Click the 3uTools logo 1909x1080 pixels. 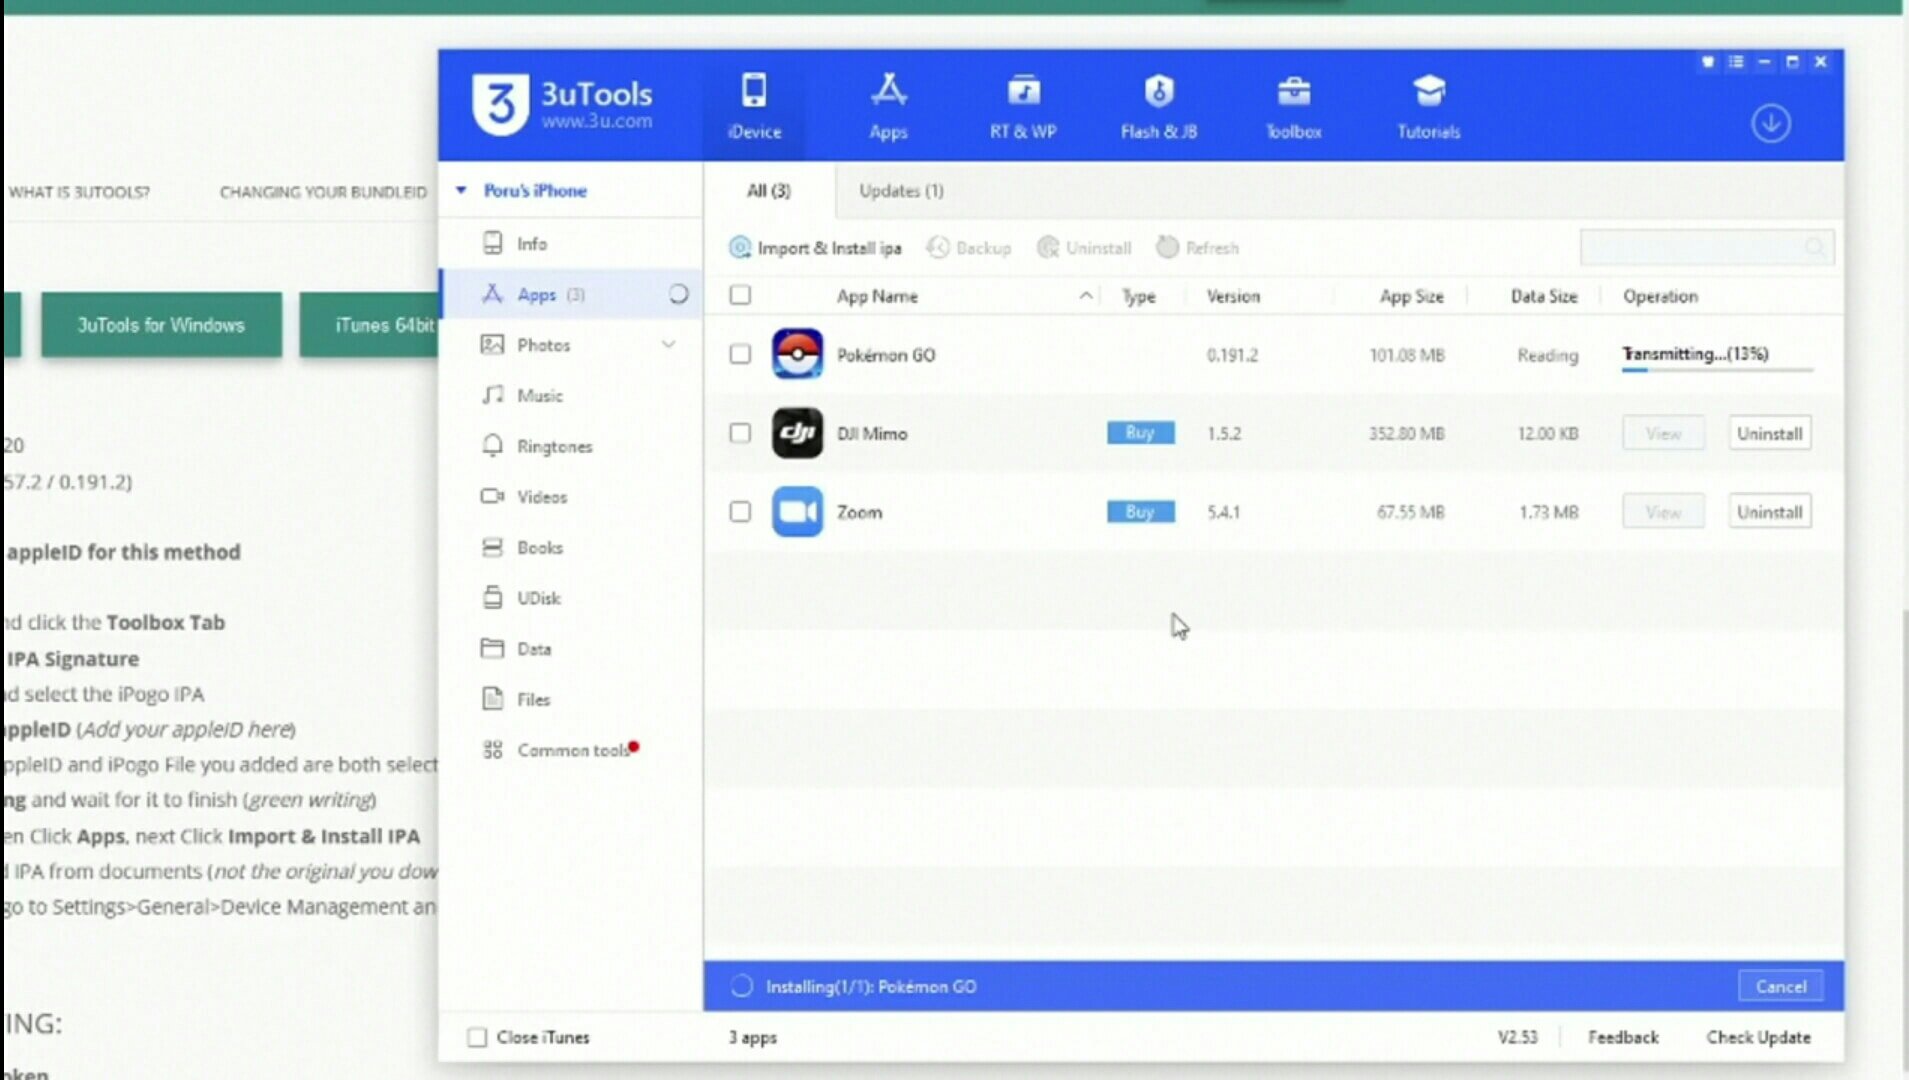click(562, 105)
